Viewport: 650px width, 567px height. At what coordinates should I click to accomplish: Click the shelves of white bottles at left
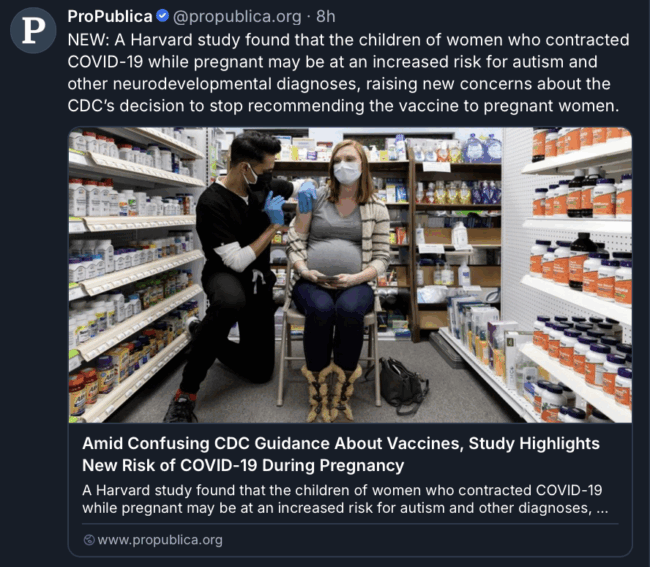(x=135, y=274)
